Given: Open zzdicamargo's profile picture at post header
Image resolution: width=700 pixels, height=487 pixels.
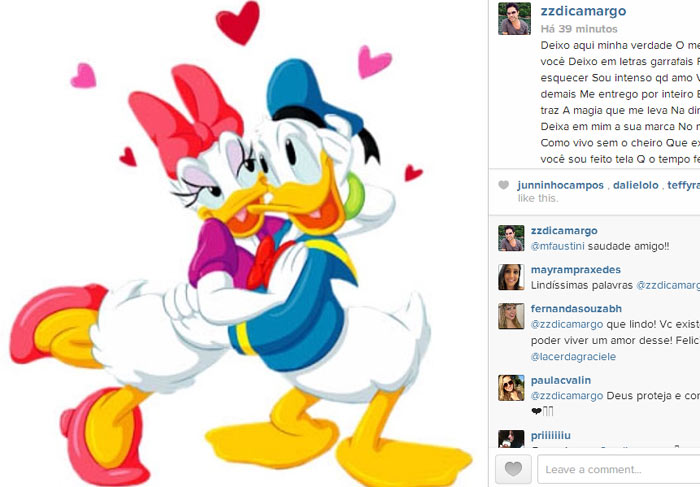Looking at the screenshot, I should 514,18.
